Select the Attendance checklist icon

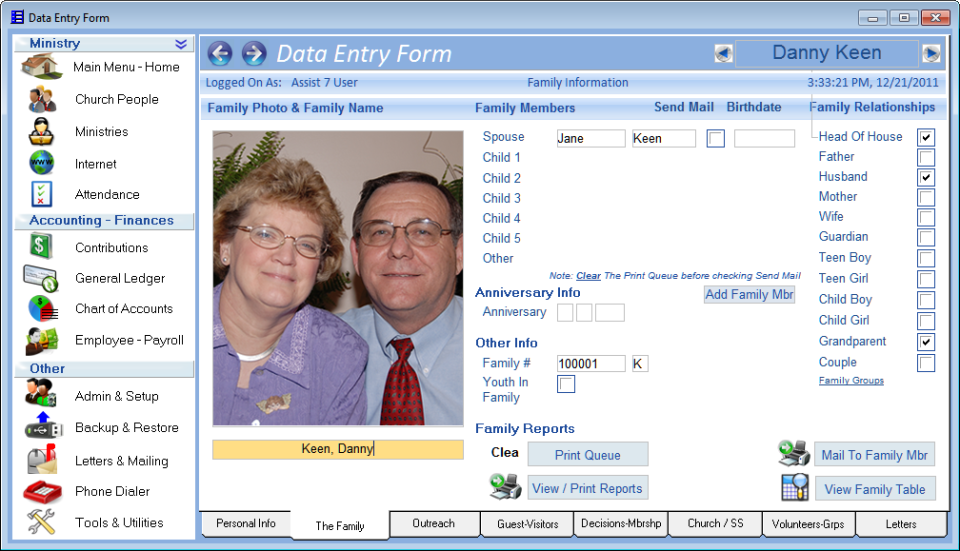click(x=42, y=195)
